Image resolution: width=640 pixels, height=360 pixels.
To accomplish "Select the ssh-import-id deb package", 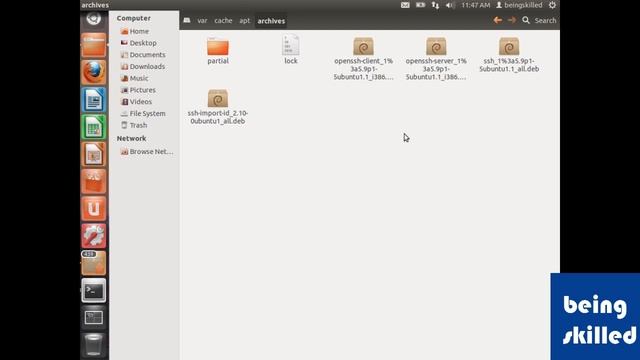I will (x=218, y=107).
